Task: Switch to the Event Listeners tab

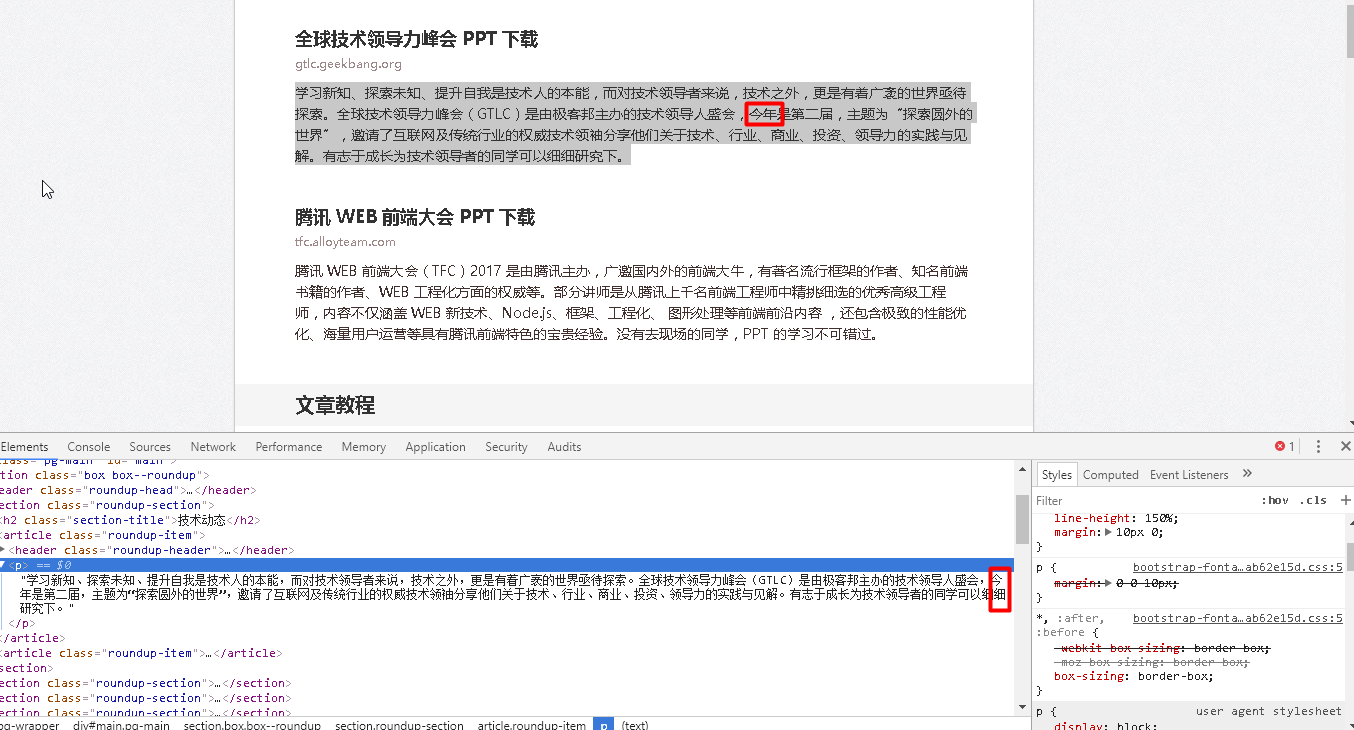Action: 1189,475
